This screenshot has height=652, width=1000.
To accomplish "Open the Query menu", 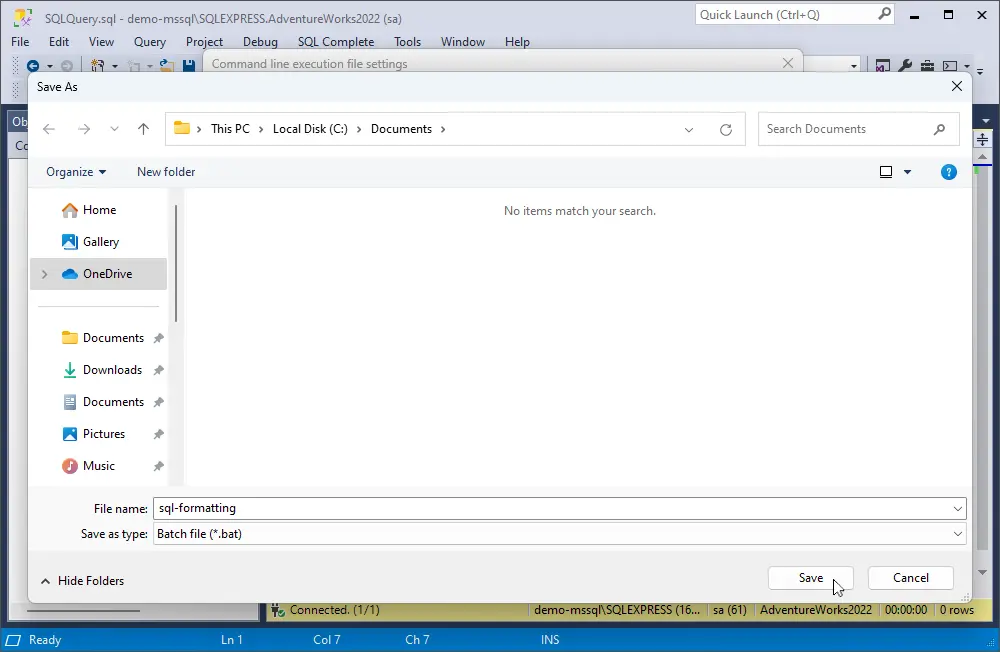I will 150,42.
